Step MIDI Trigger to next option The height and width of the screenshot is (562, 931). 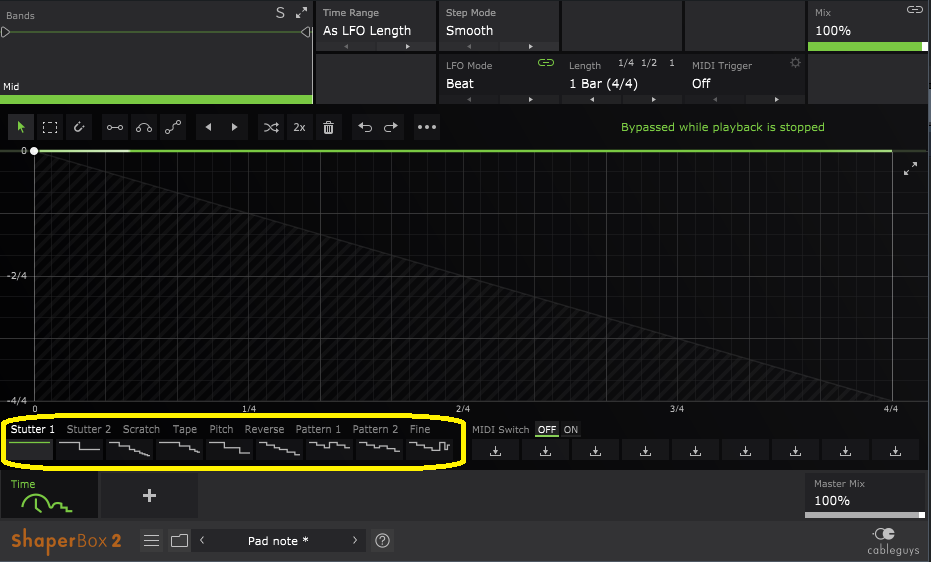776,100
